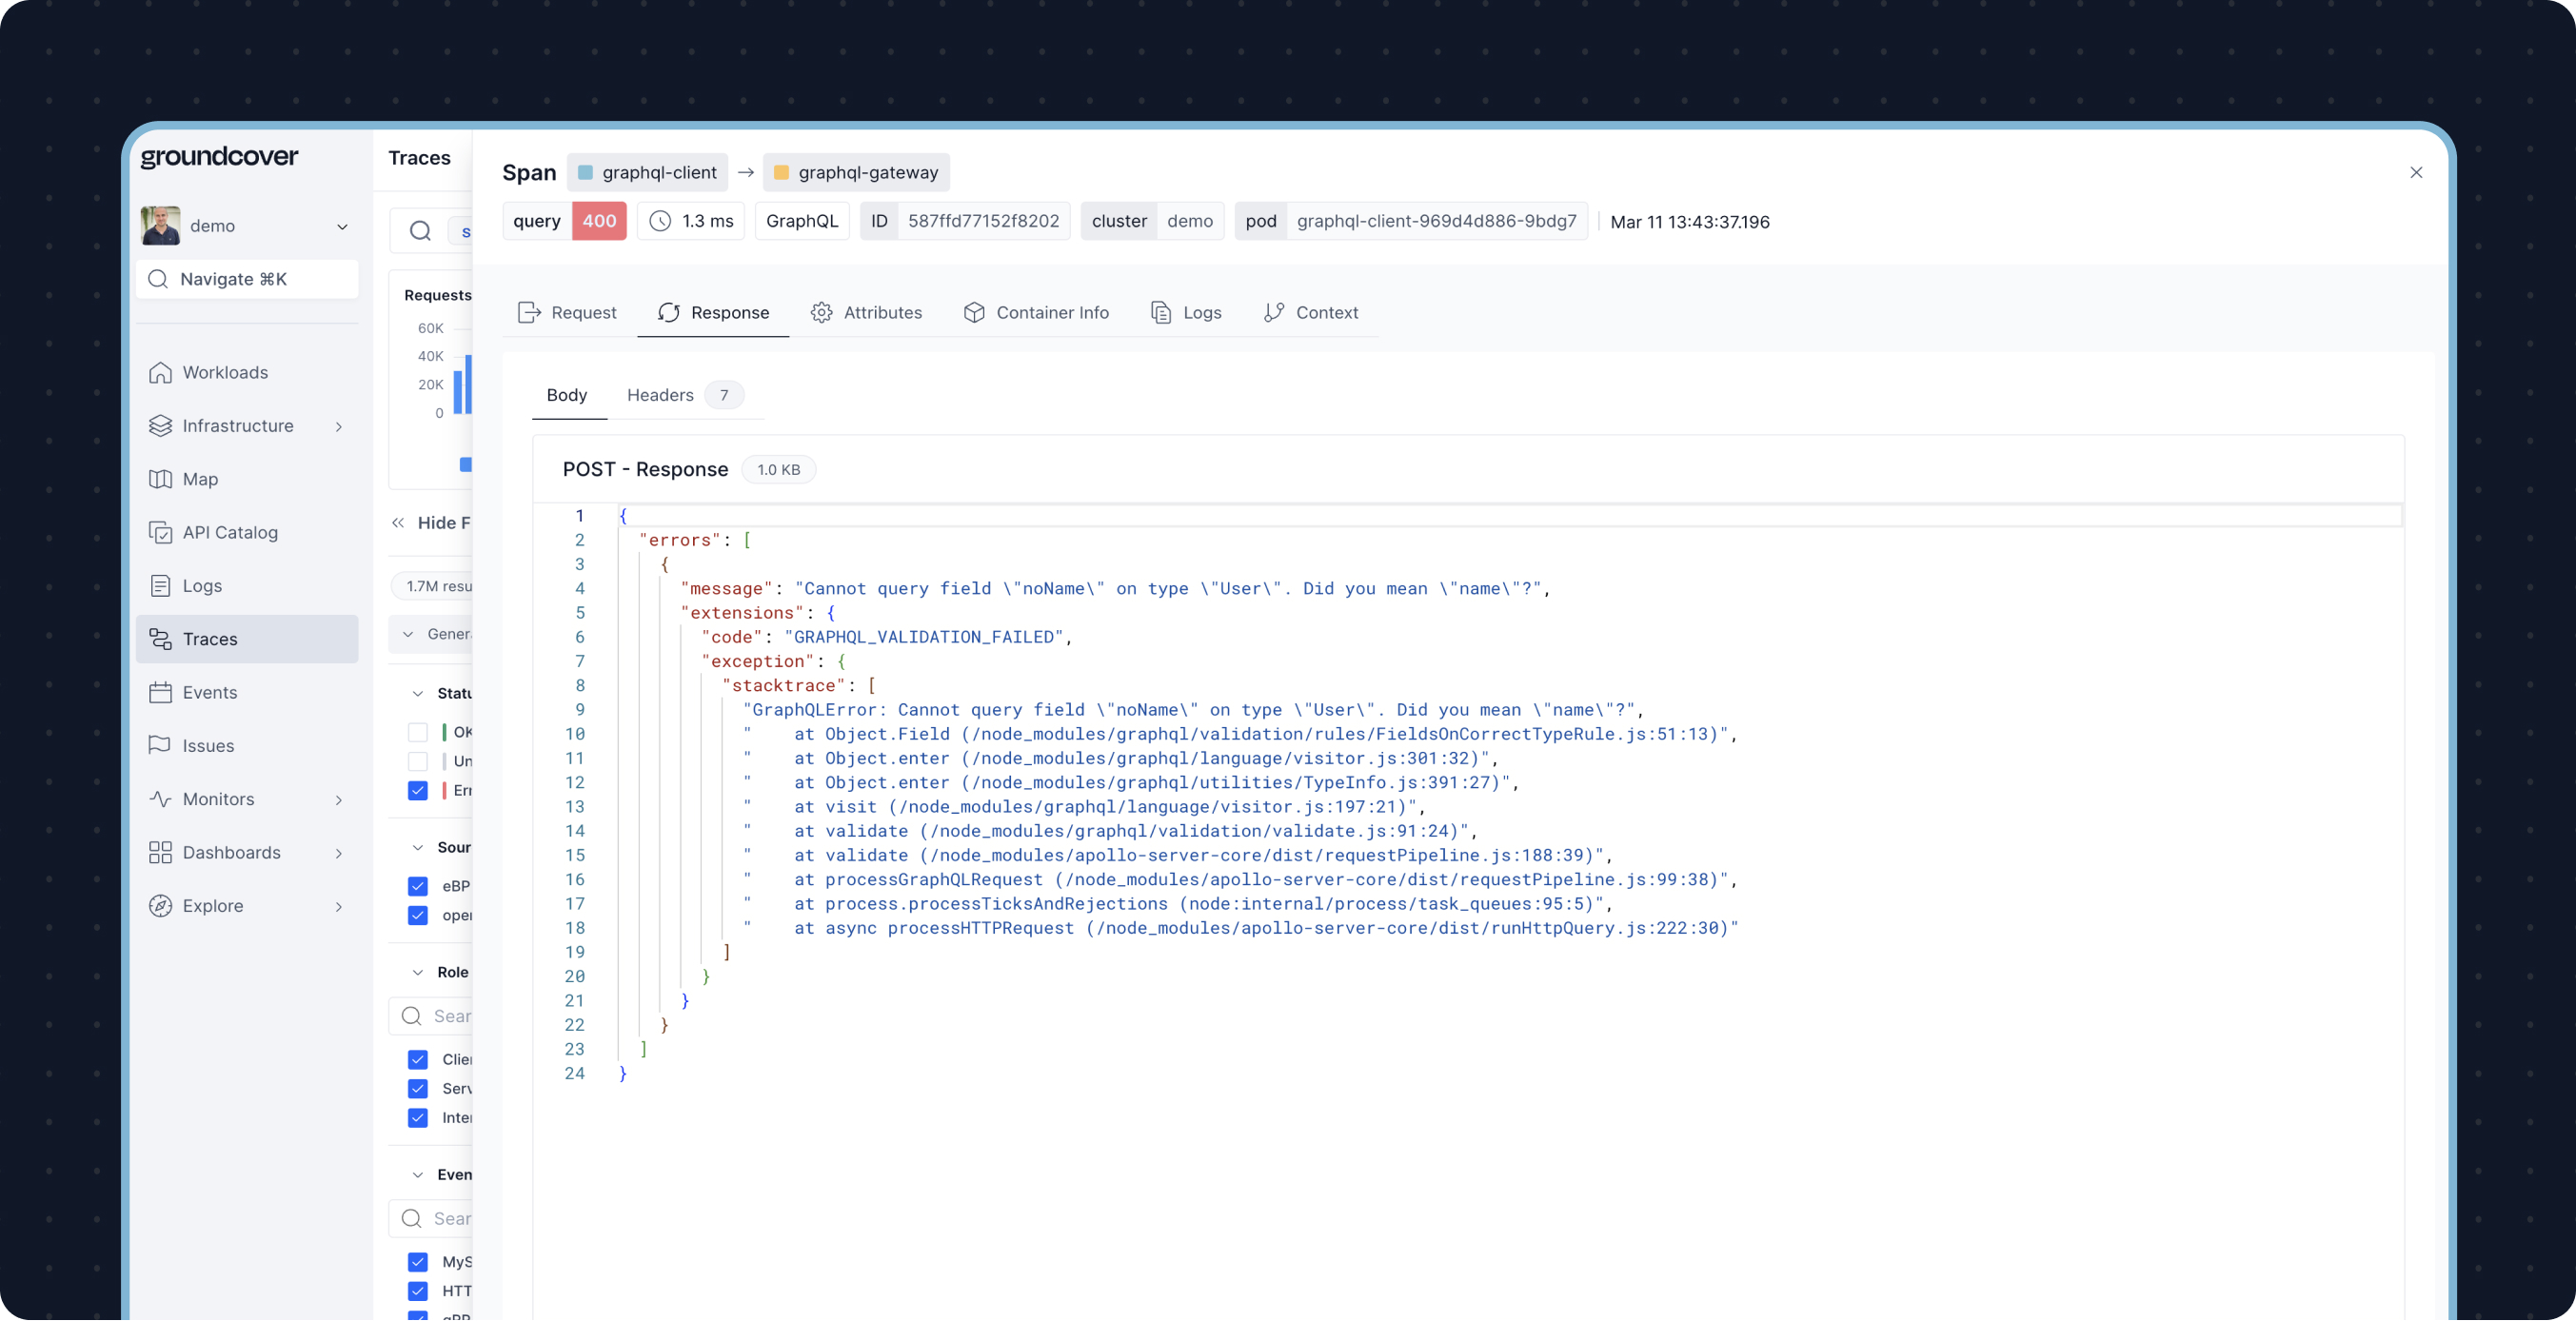Click the blue graphql-client color square
The width and height of the screenshot is (2576, 1321).
(x=586, y=173)
